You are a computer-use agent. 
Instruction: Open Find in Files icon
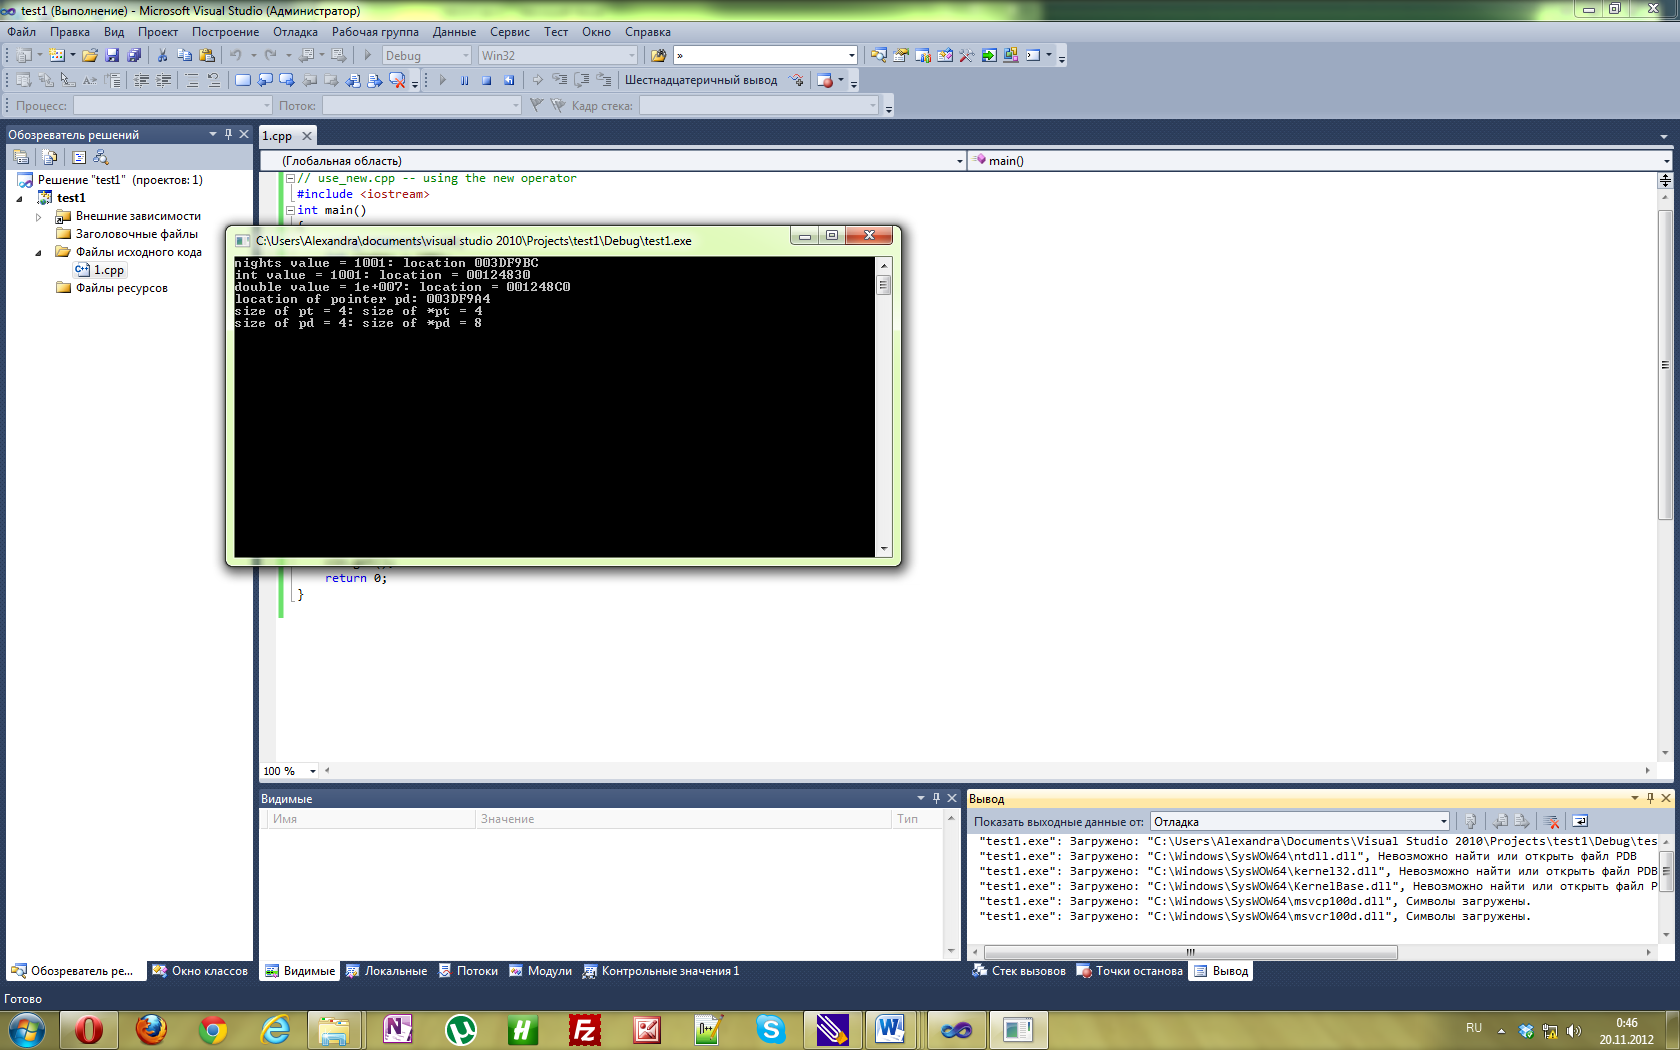point(659,55)
